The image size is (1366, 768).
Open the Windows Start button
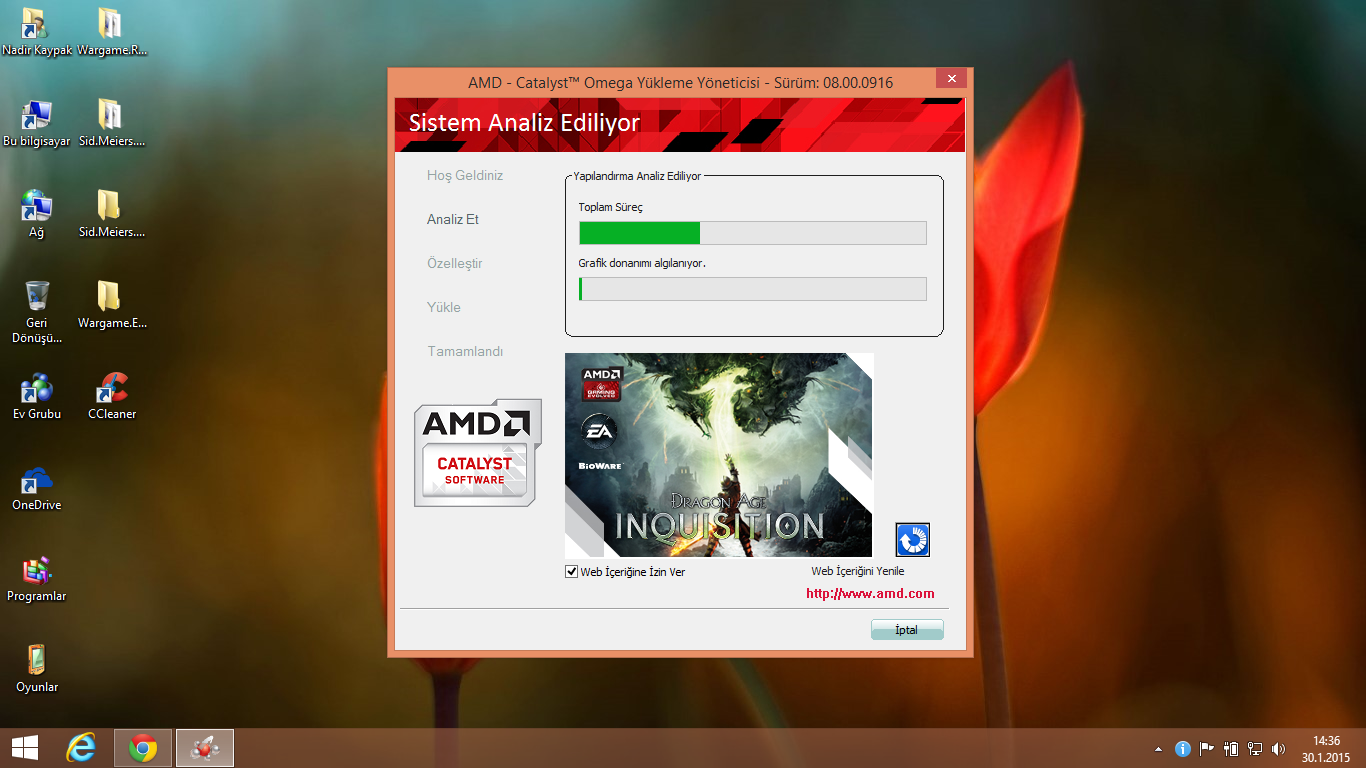[x=25, y=748]
